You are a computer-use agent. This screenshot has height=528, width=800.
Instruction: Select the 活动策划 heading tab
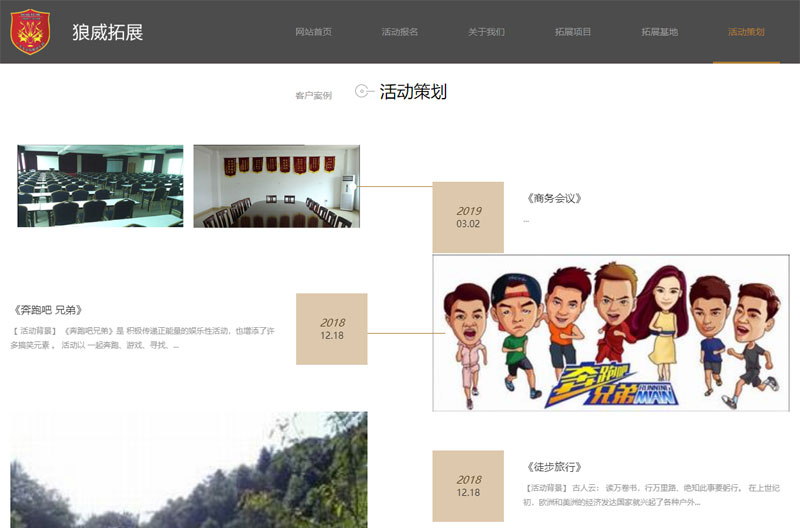click(413, 92)
